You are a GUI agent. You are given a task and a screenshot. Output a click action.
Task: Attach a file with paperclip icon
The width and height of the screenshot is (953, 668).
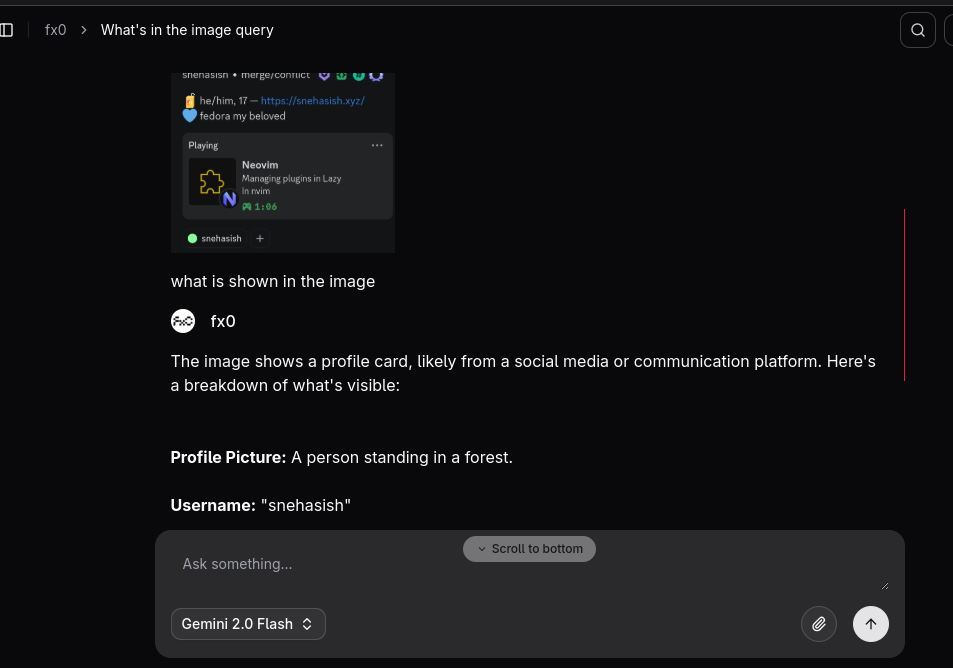819,624
